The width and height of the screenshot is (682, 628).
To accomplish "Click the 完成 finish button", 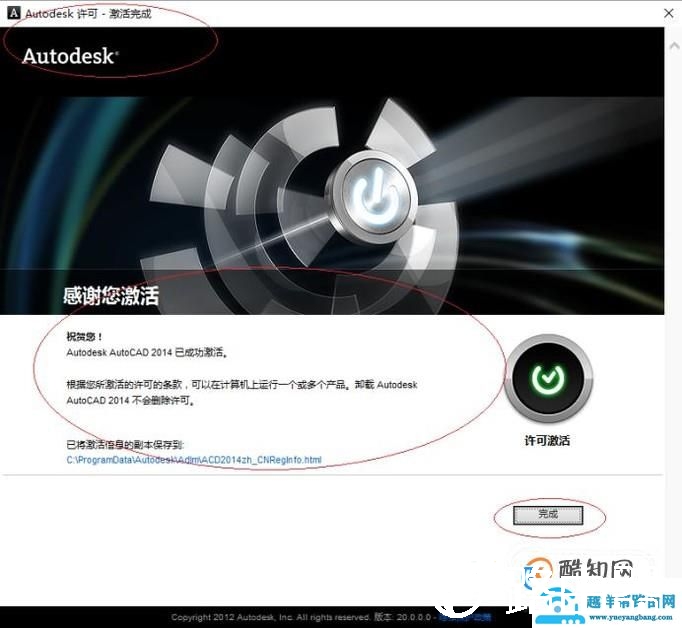I will tap(548, 515).
